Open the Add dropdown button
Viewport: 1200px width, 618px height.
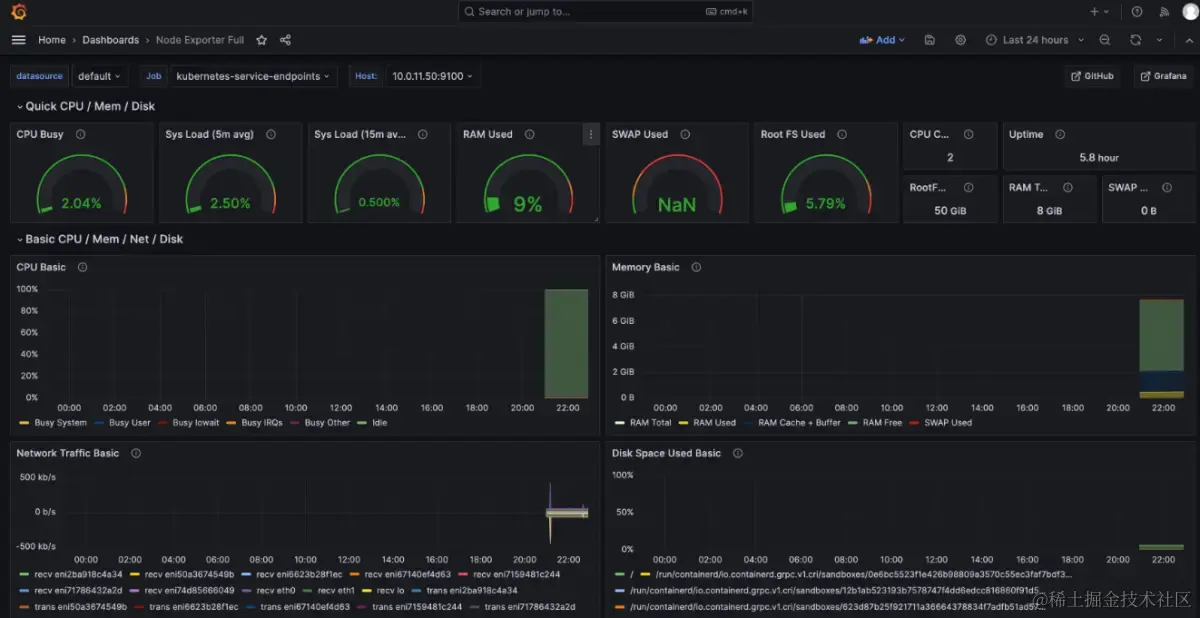pos(882,40)
